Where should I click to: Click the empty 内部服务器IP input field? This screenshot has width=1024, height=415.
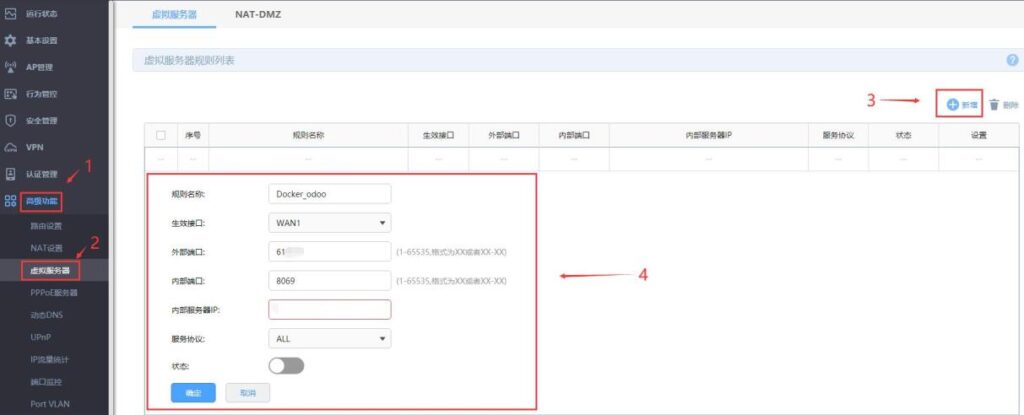coord(330,310)
